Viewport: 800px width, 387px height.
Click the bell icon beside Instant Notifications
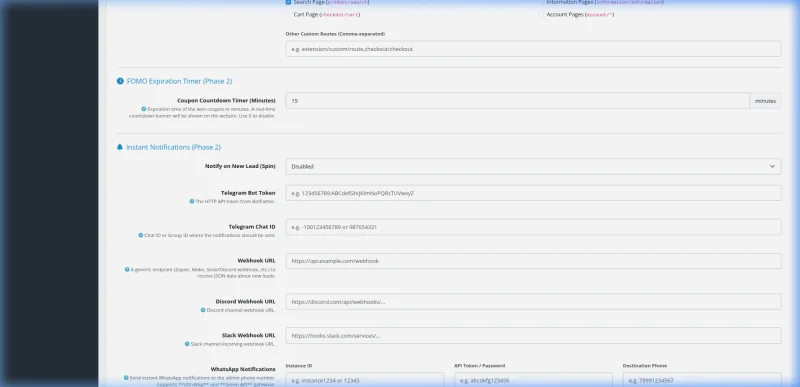[x=120, y=147]
